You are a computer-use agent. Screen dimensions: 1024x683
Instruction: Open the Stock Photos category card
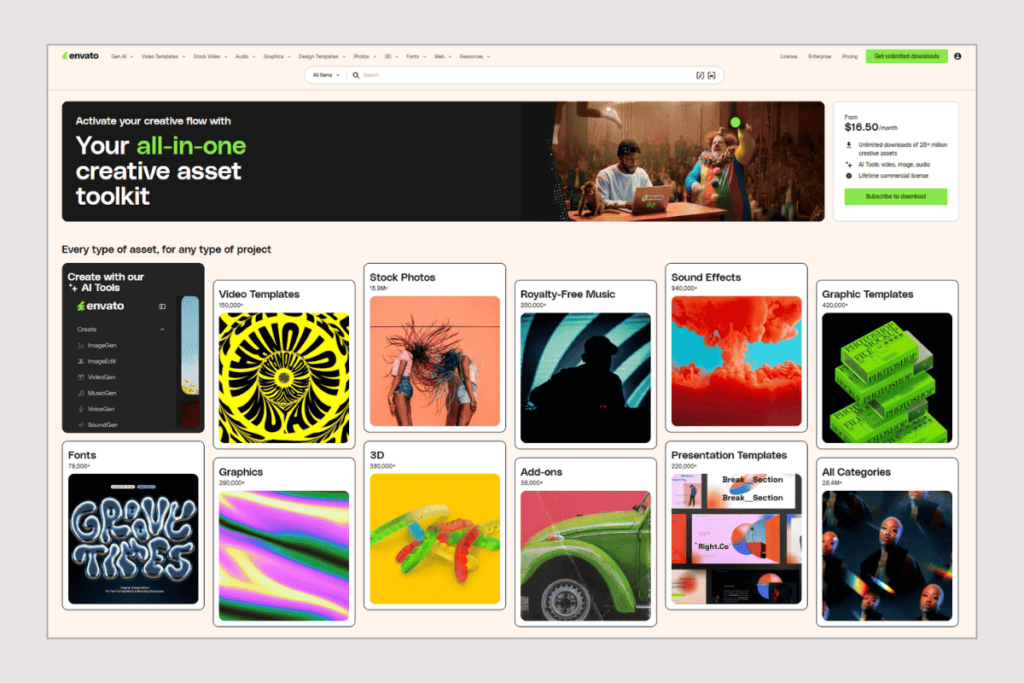(435, 348)
